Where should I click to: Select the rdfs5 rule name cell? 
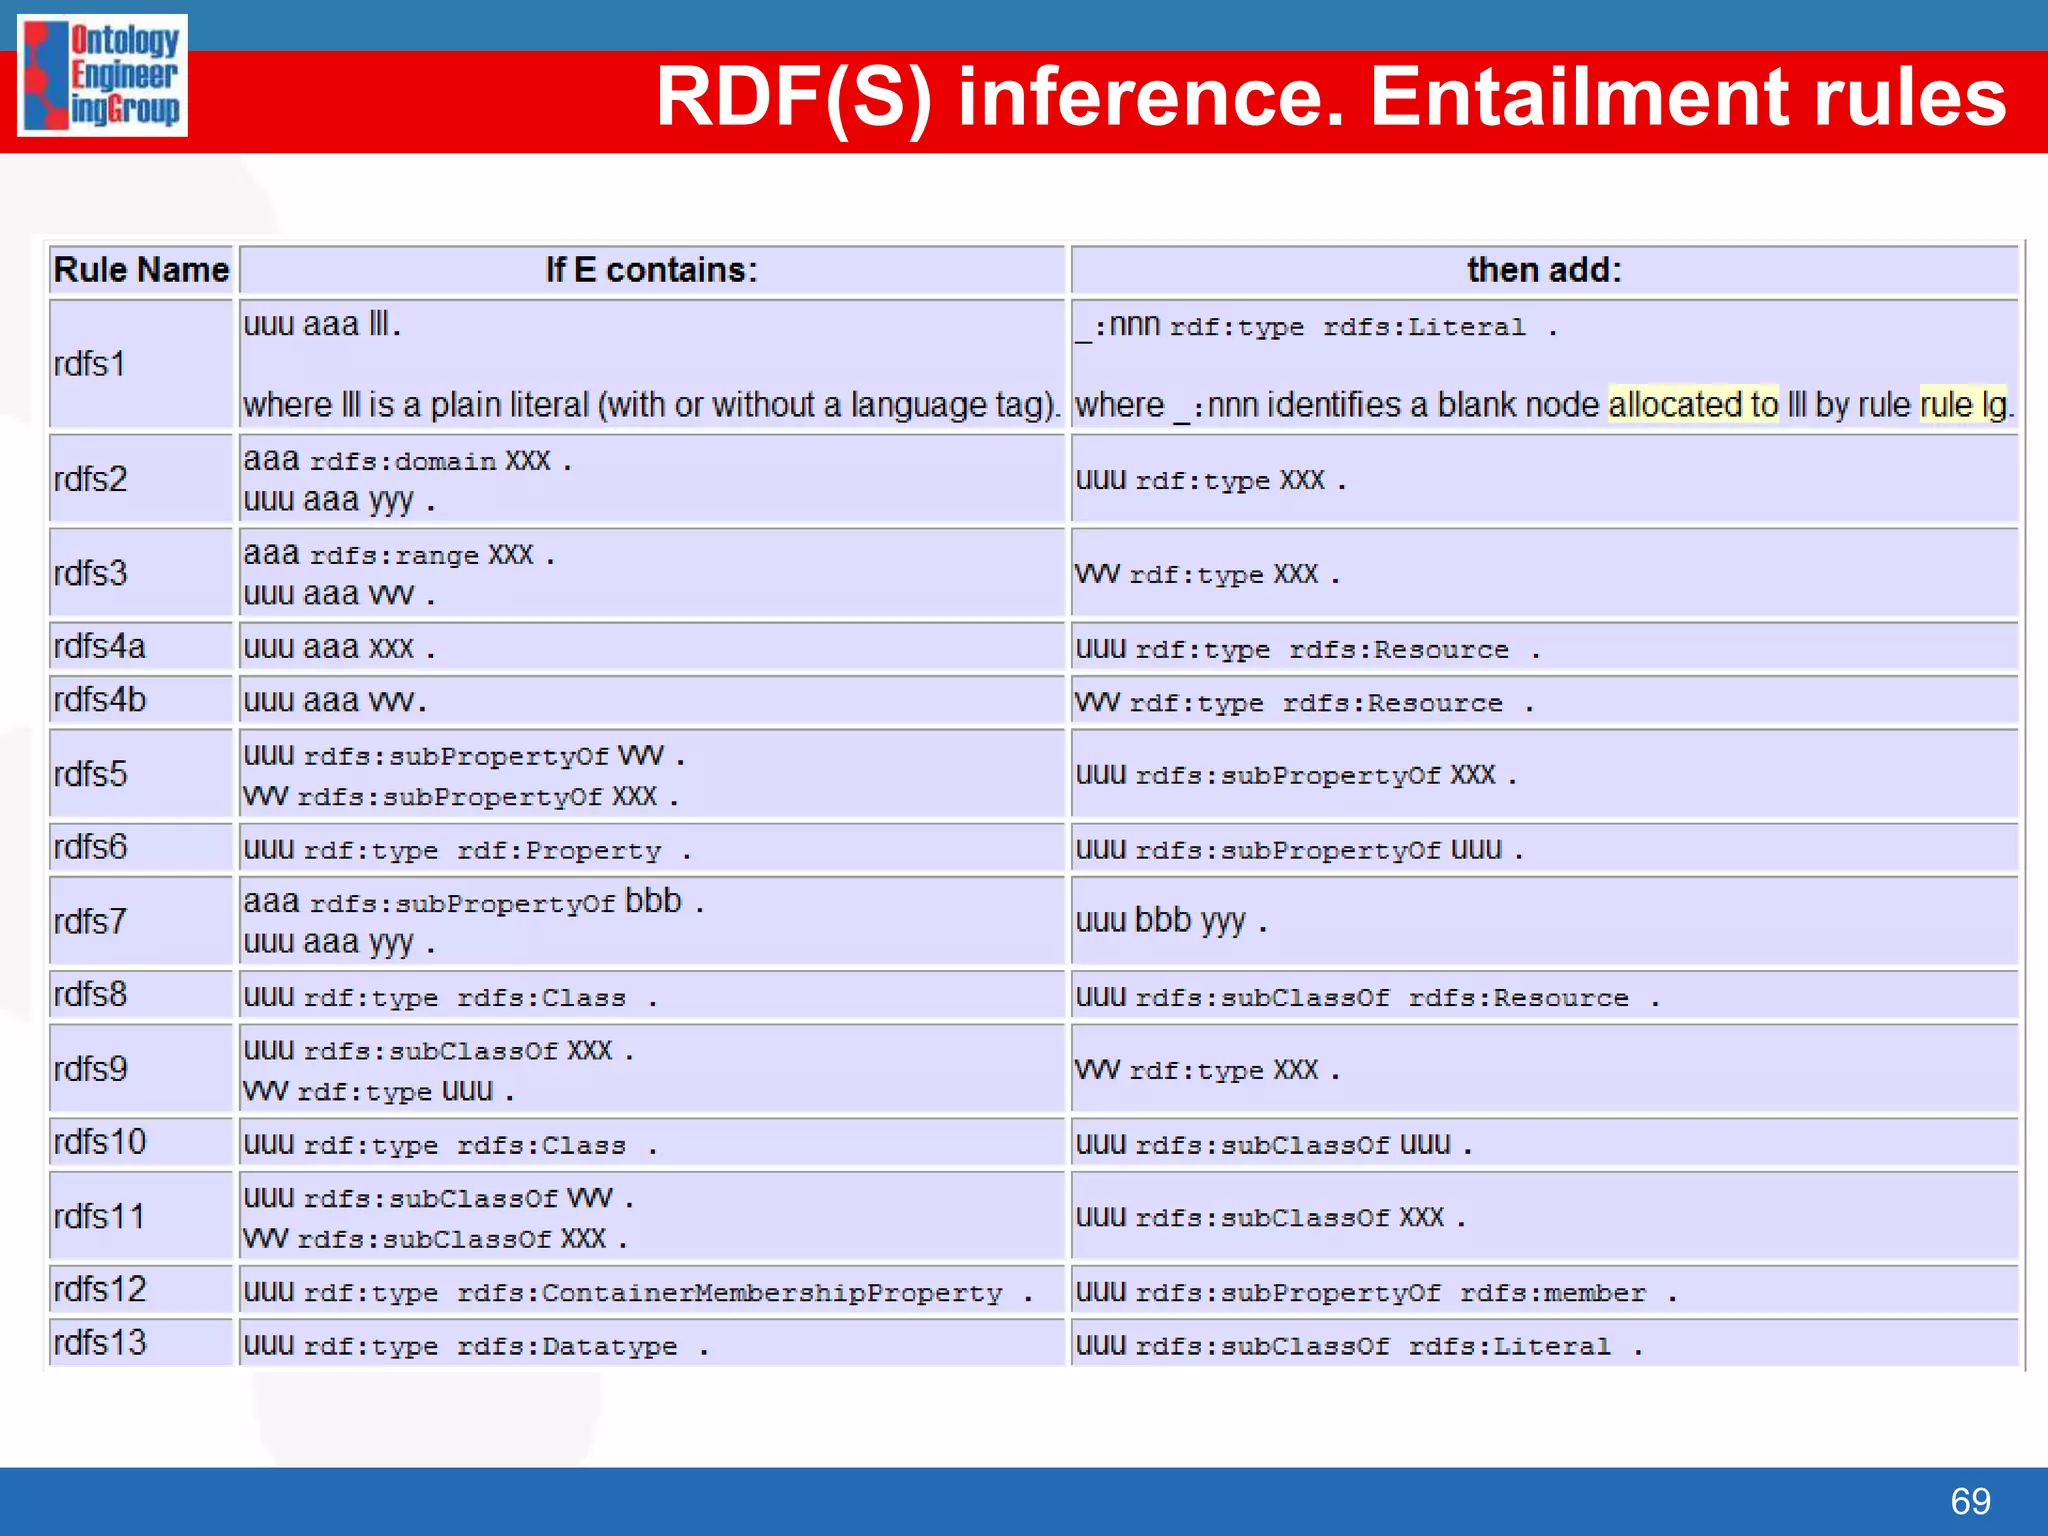pyautogui.click(x=90, y=774)
